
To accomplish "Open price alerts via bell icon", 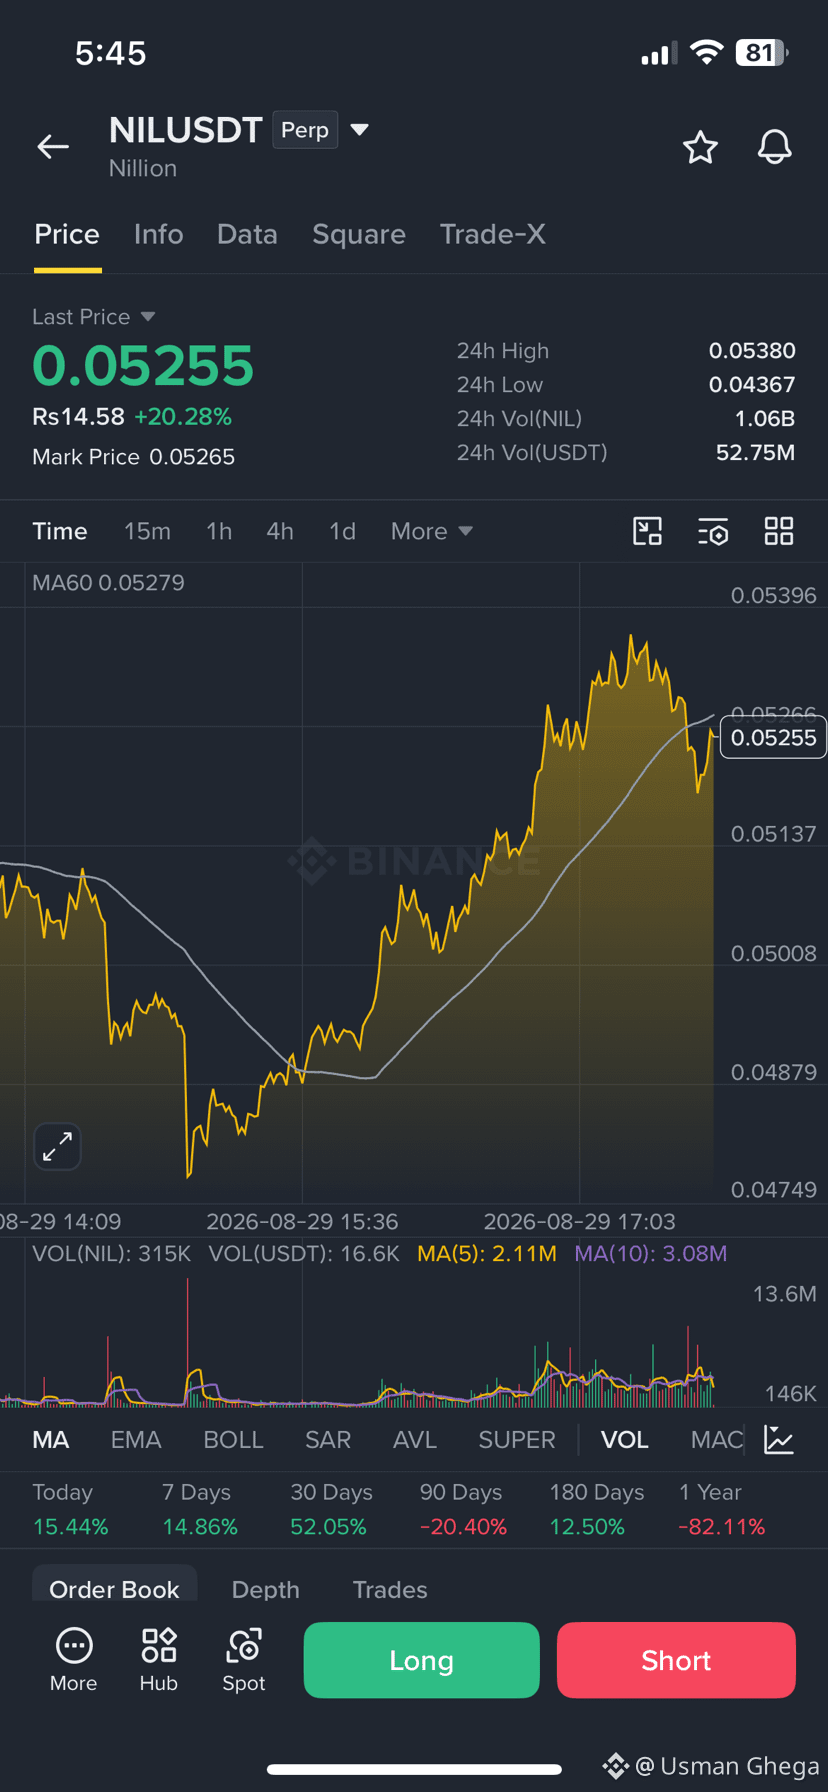I will (x=774, y=147).
